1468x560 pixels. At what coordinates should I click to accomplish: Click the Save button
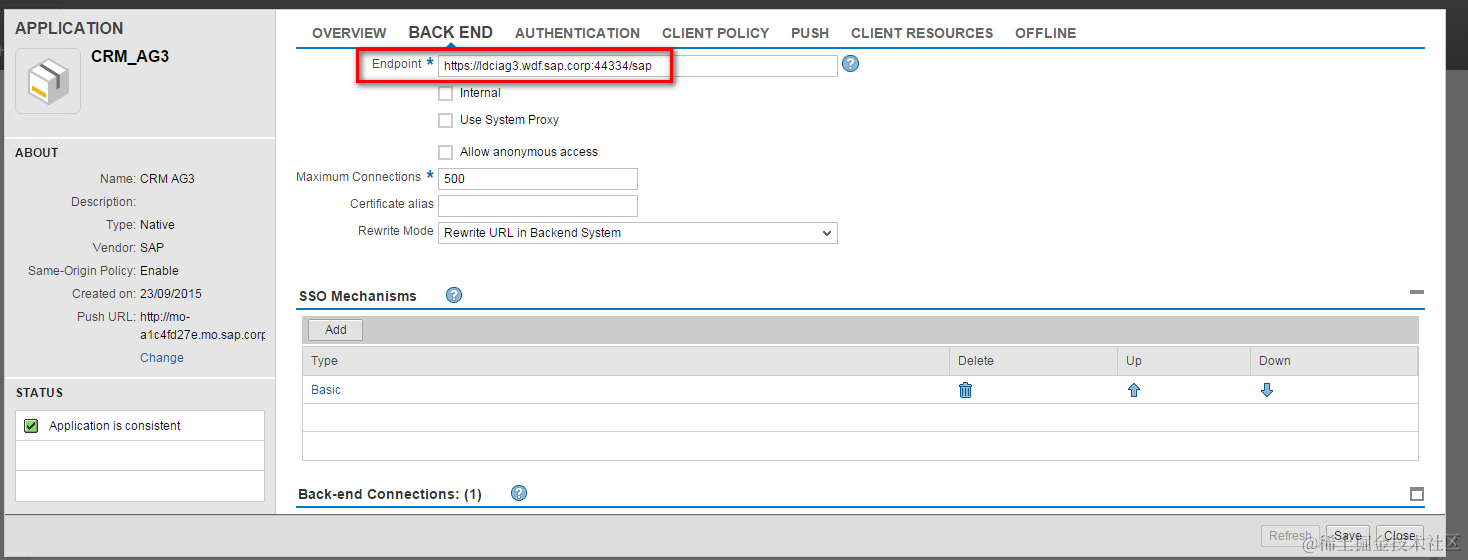[1347, 536]
